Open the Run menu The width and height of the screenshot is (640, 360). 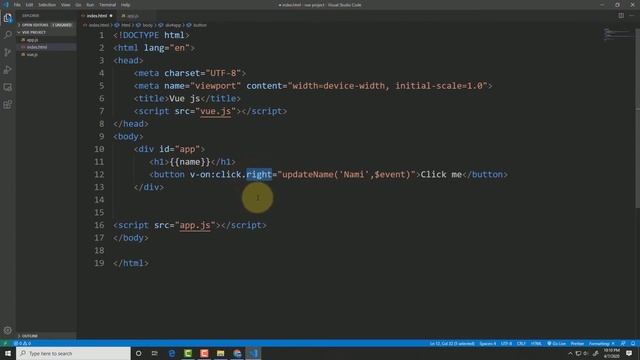[x=90, y=5]
